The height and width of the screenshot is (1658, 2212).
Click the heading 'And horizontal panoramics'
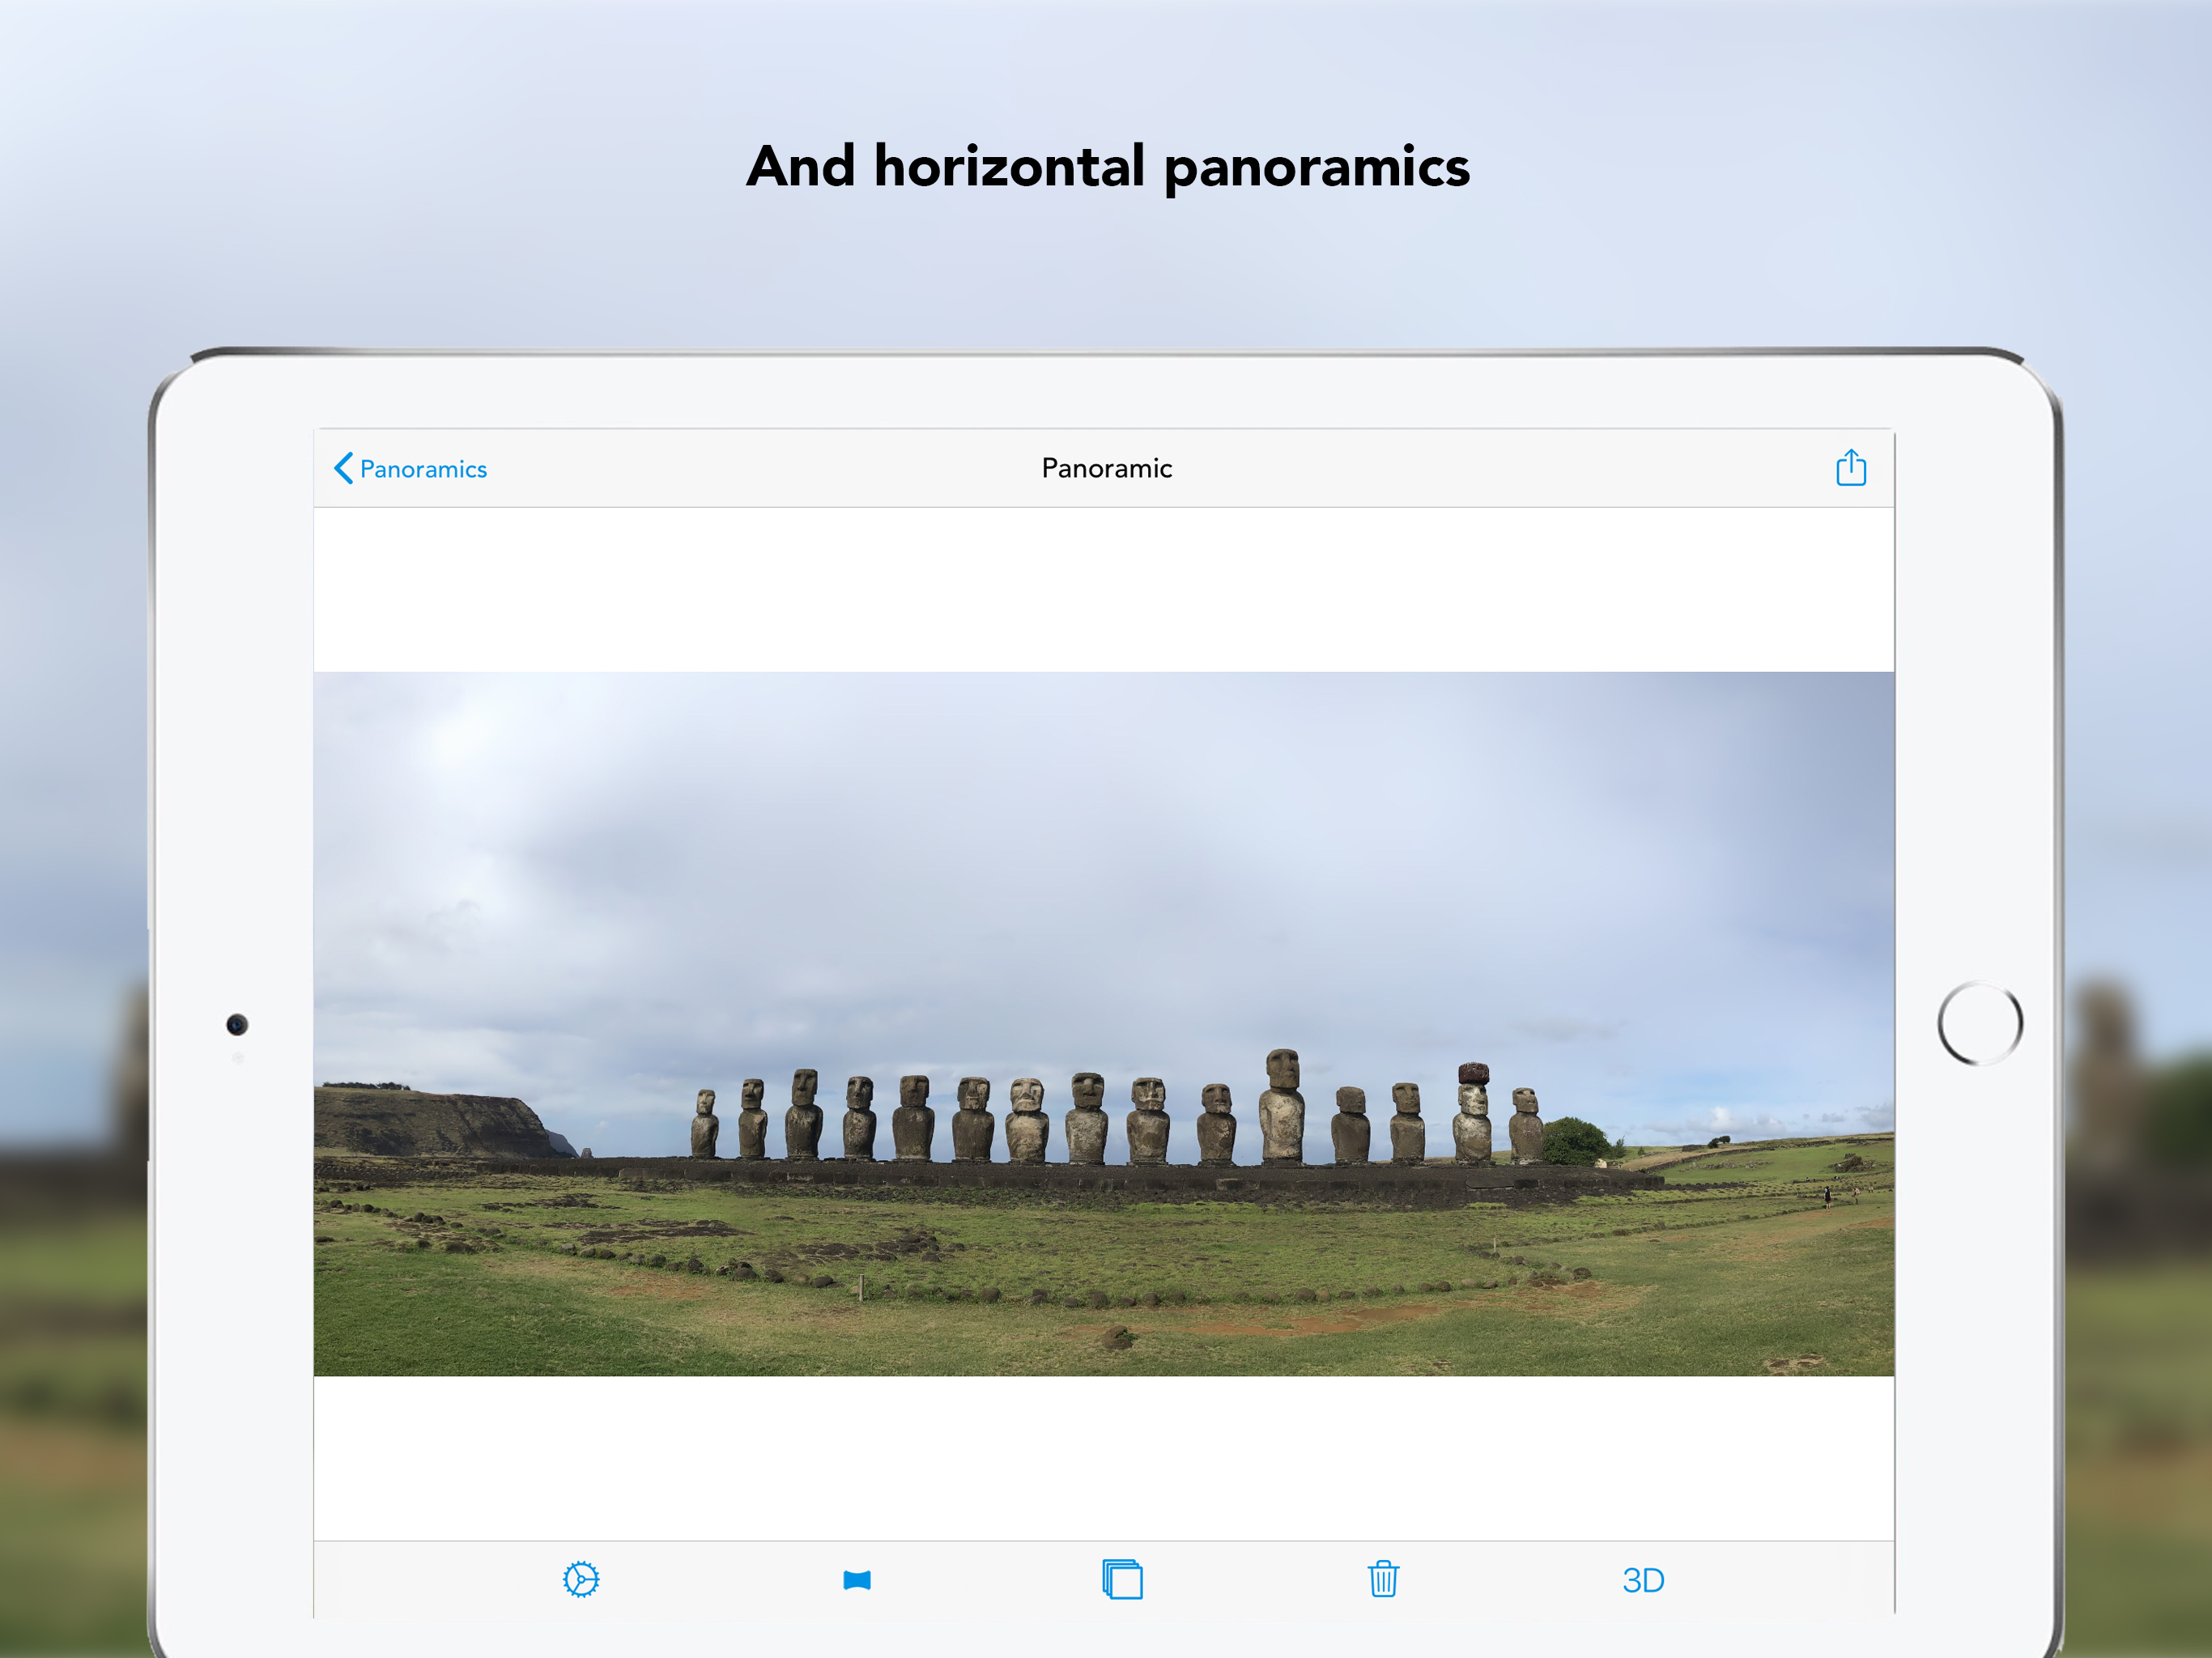coord(1108,166)
